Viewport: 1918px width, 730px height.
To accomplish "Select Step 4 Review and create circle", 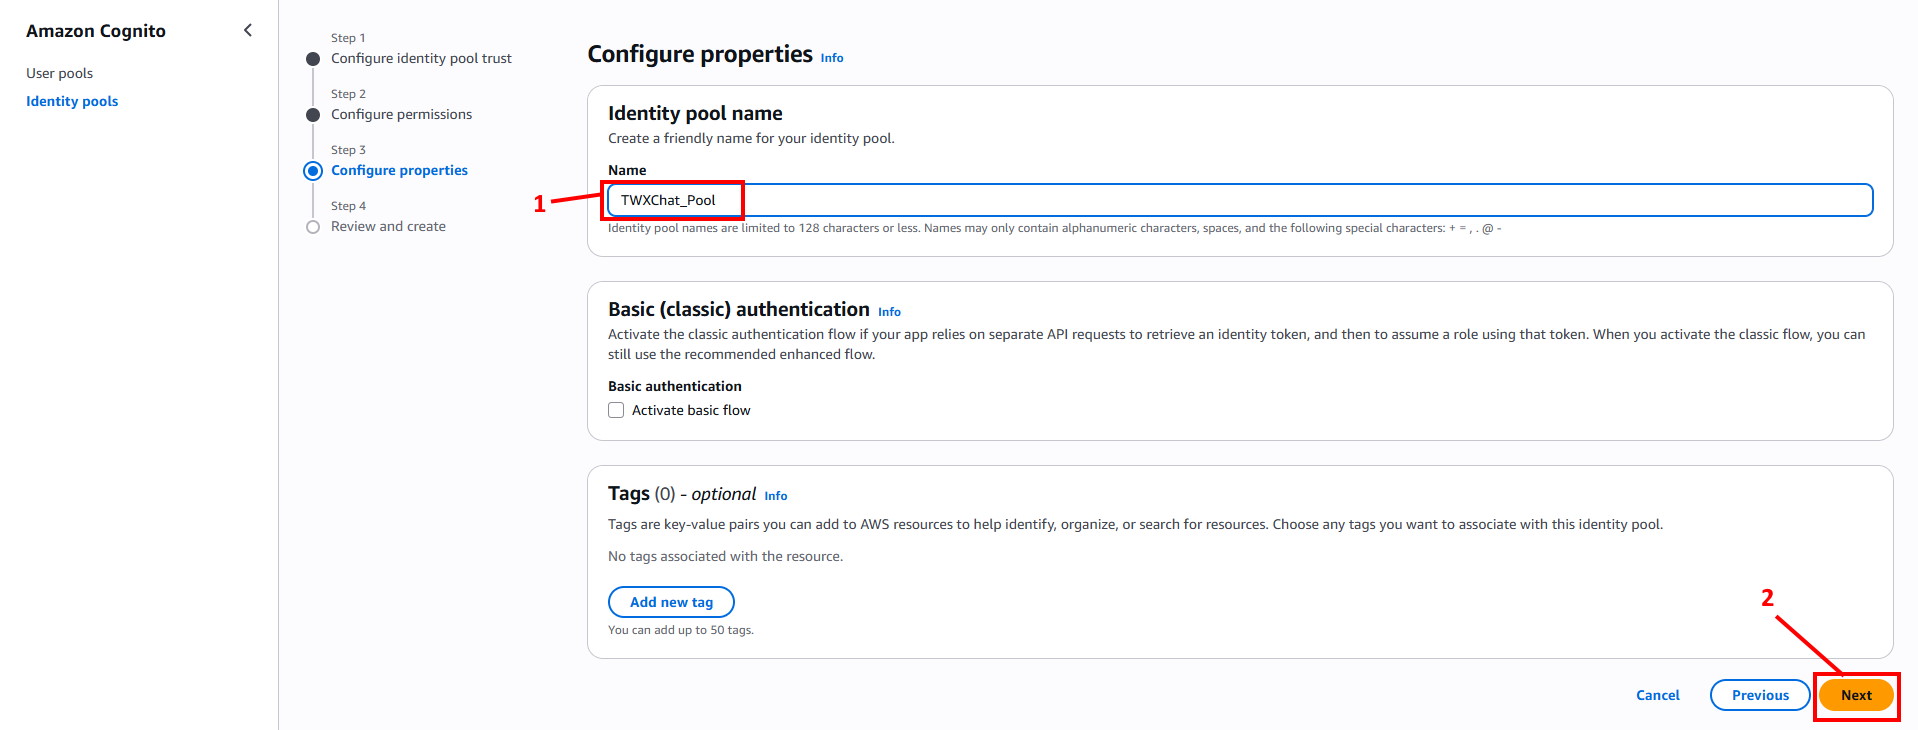I will coord(313,227).
